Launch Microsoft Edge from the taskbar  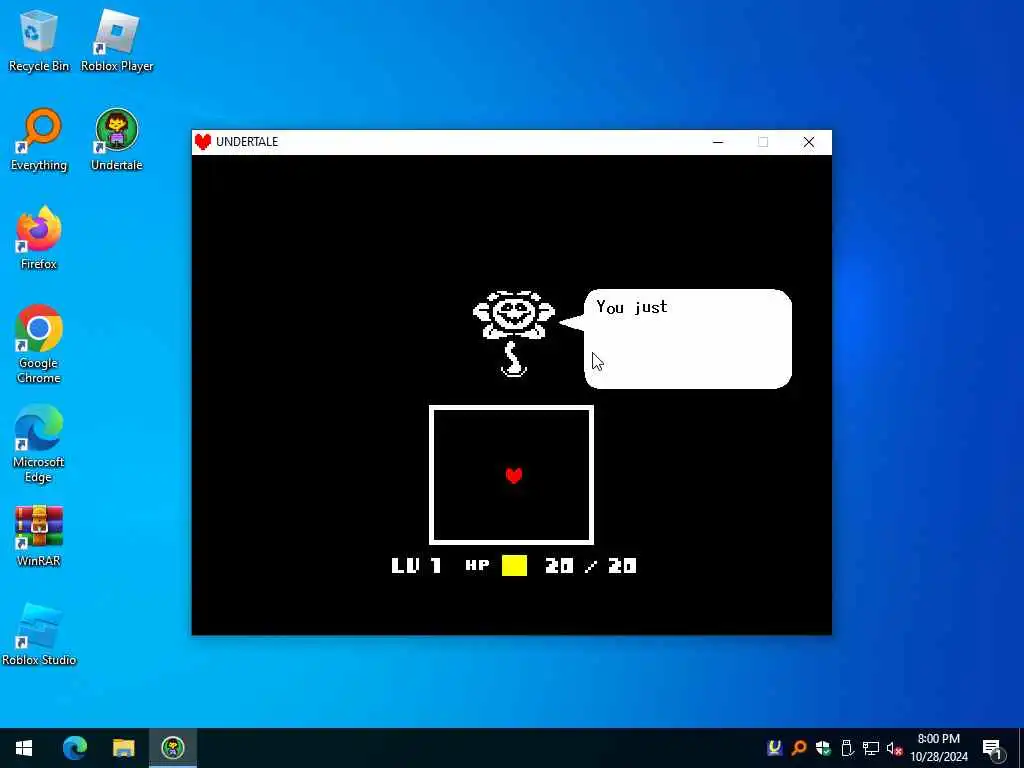(x=74, y=748)
